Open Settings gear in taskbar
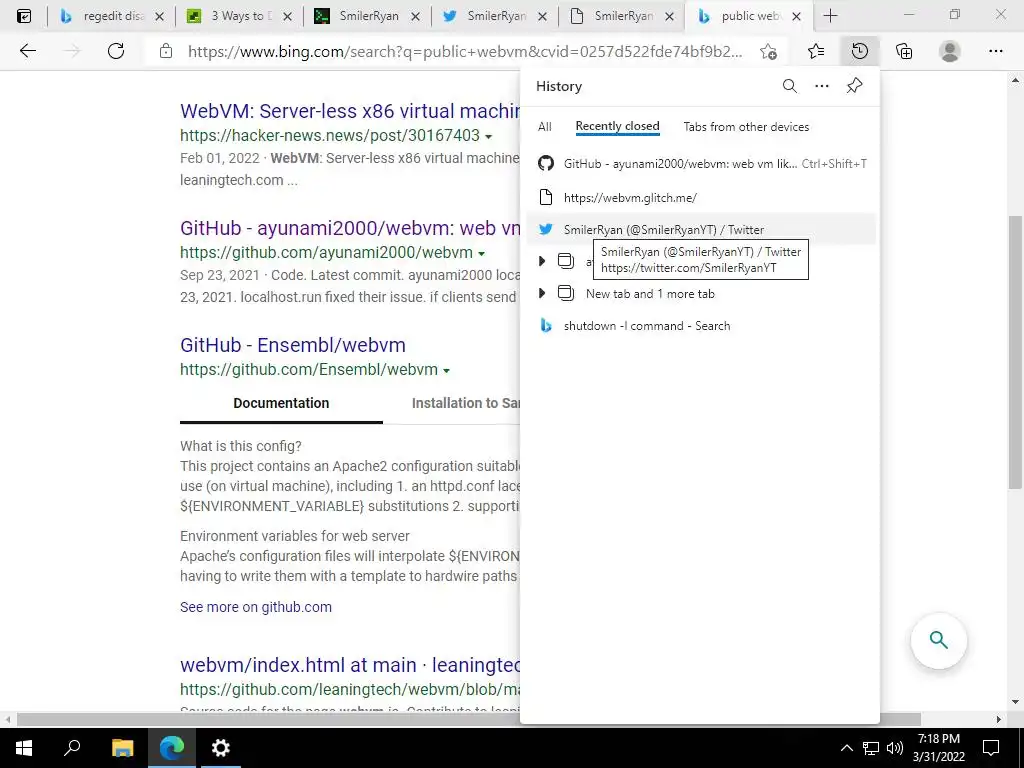Viewport: 1024px width, 768px height. click(221, 748)
